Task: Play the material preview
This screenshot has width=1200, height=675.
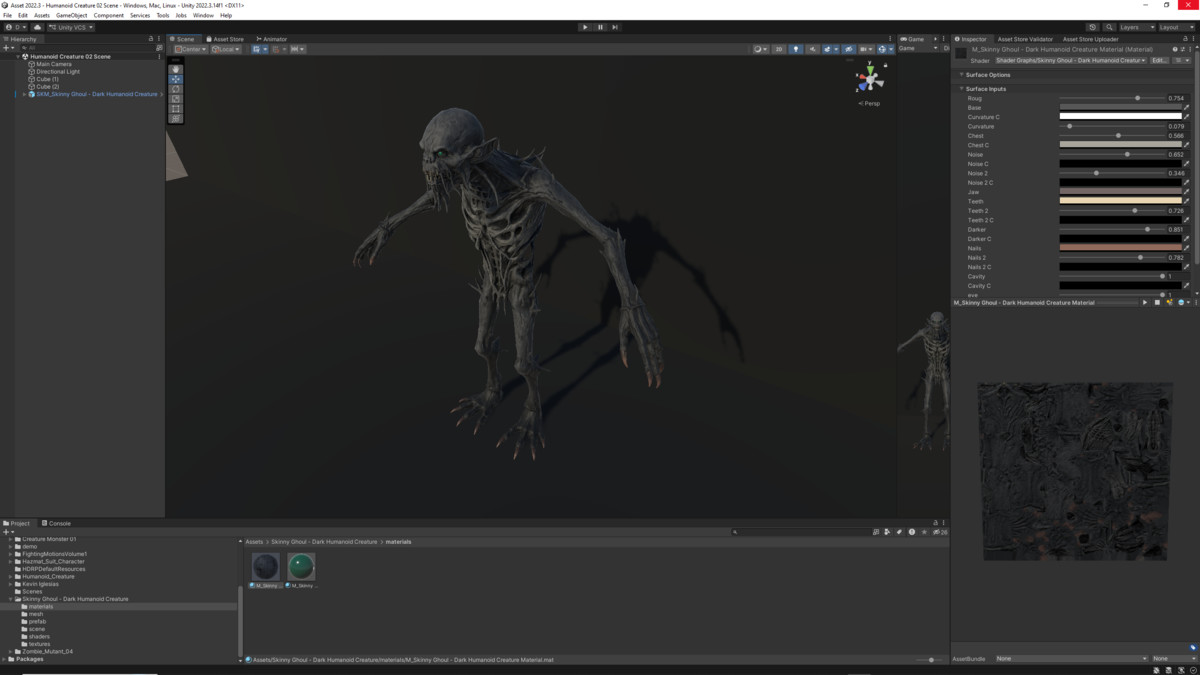Action: click(x=1145, y=302)
